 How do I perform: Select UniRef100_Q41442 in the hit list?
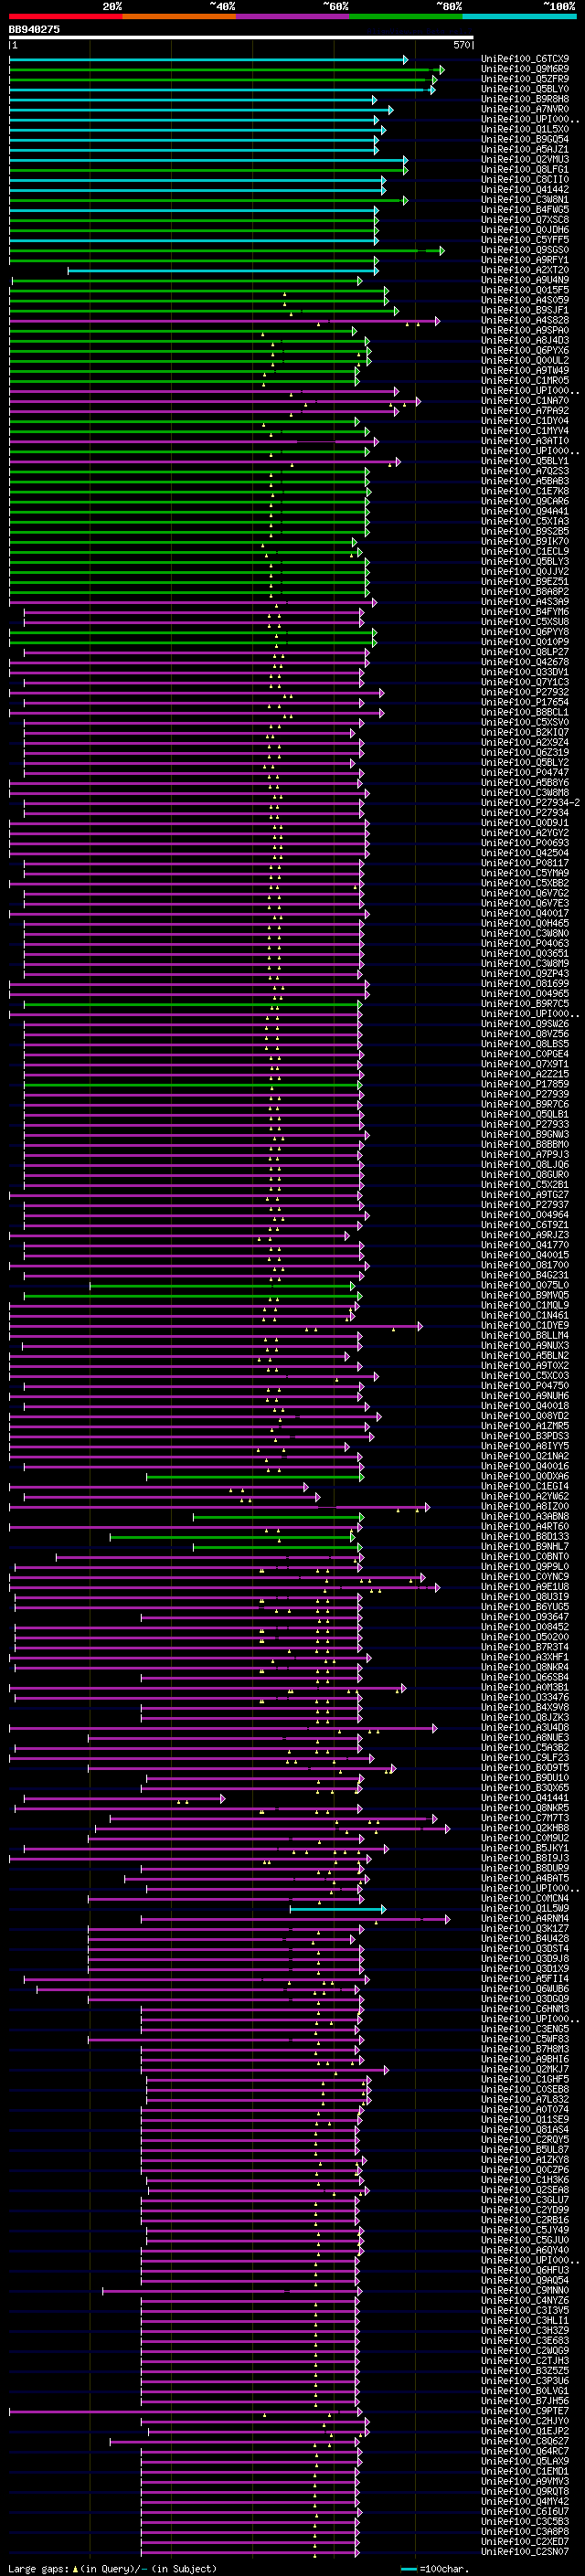[x=525, y=190]
